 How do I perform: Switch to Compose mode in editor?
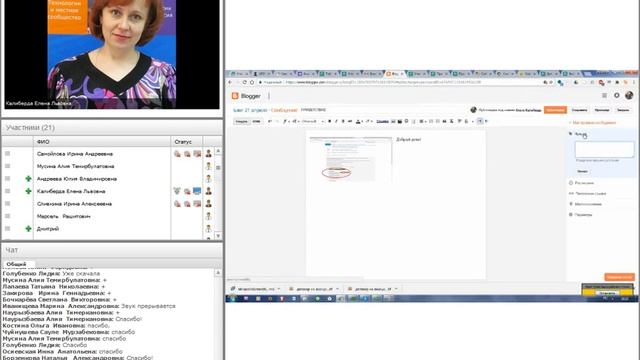coord(241,121)
